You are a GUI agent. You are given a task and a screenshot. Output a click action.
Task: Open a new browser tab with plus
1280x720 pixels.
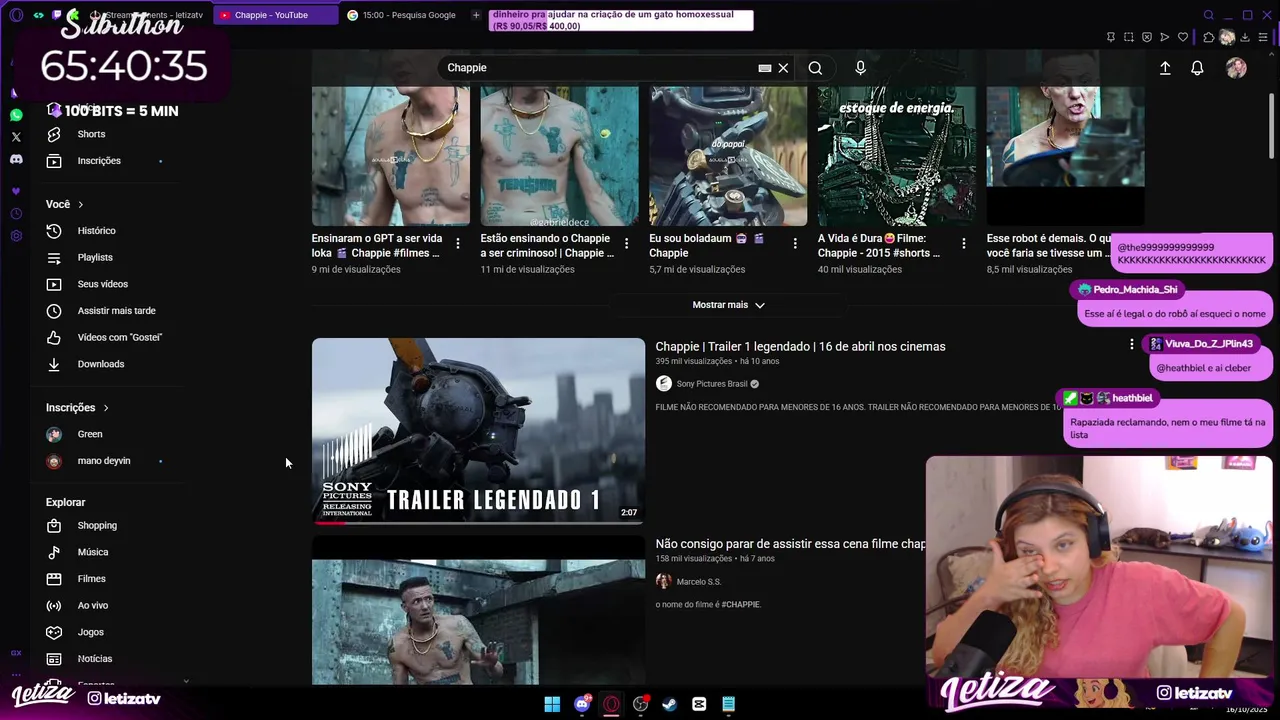click(x=476, y=15)
